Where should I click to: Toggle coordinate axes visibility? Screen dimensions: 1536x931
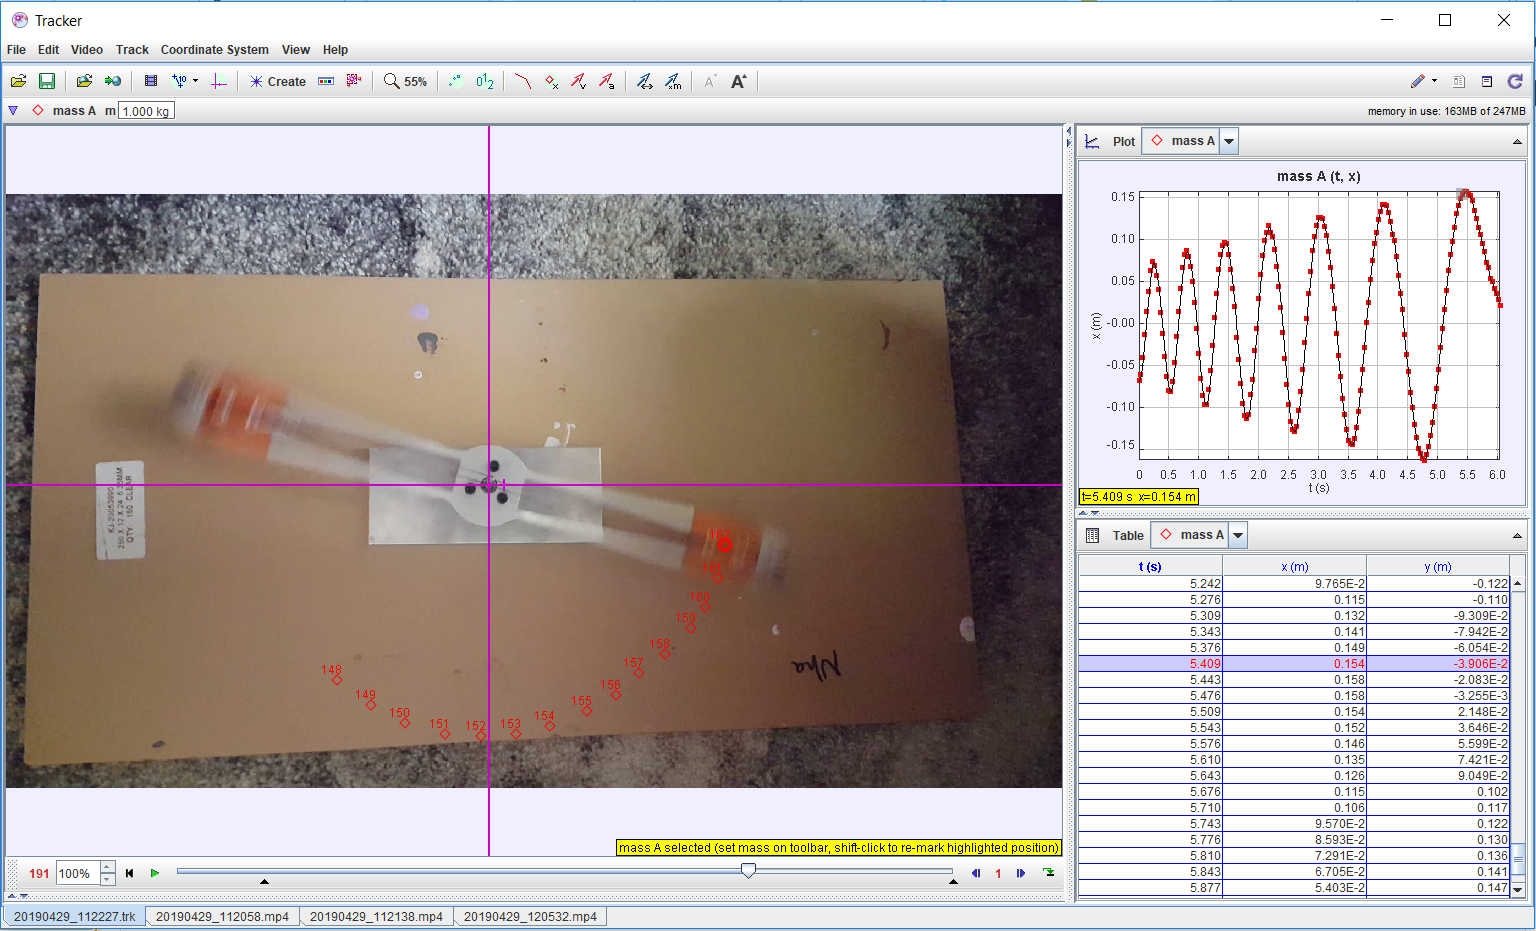click(x=219, y=81)
